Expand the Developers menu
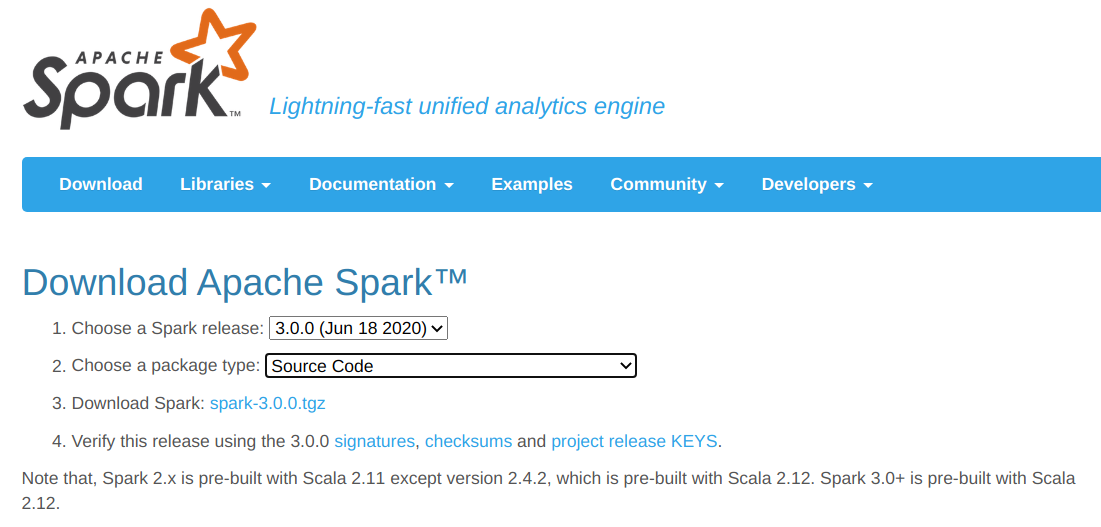1101x527 pixels. 817,184
